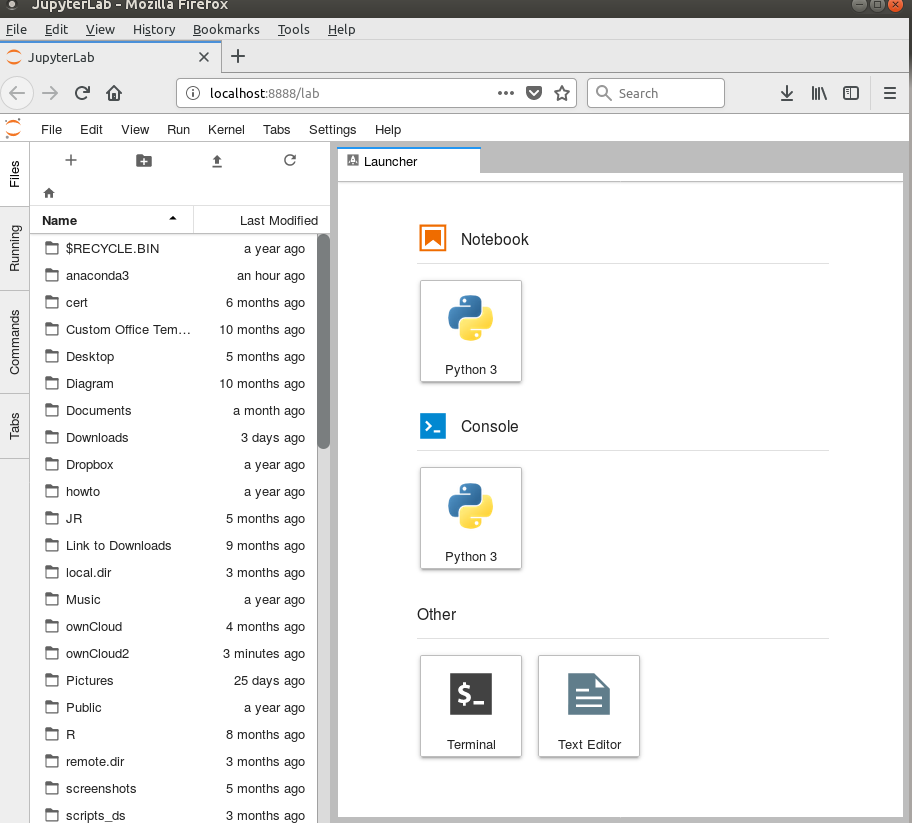Open a new Firefox tab

238,56
